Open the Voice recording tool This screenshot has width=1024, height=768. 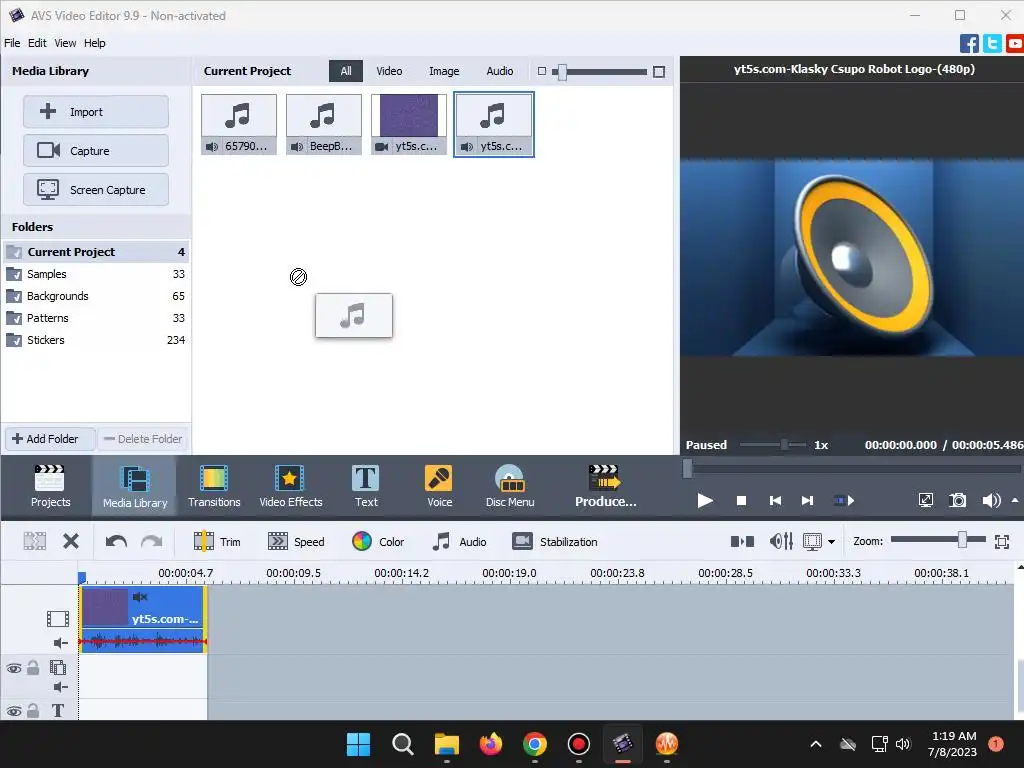pyautogui.click(x=439, y=486)
